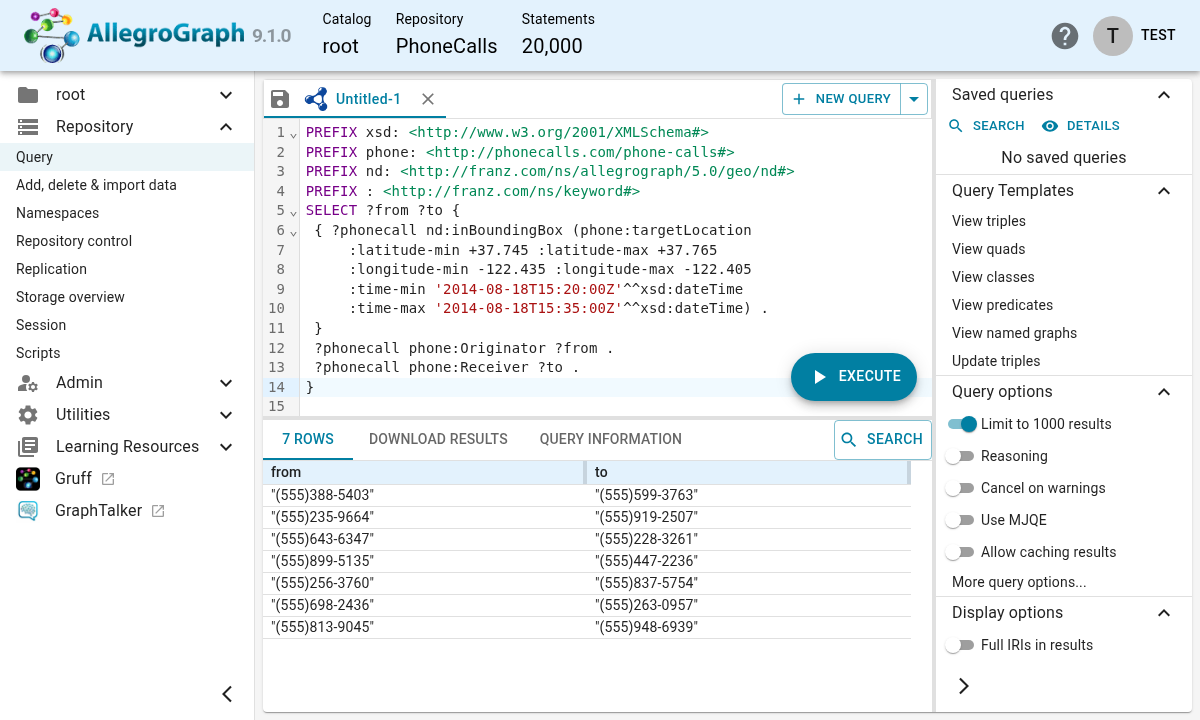
Task: Click the Admin user-gear icon
Action: pos(28,383)
